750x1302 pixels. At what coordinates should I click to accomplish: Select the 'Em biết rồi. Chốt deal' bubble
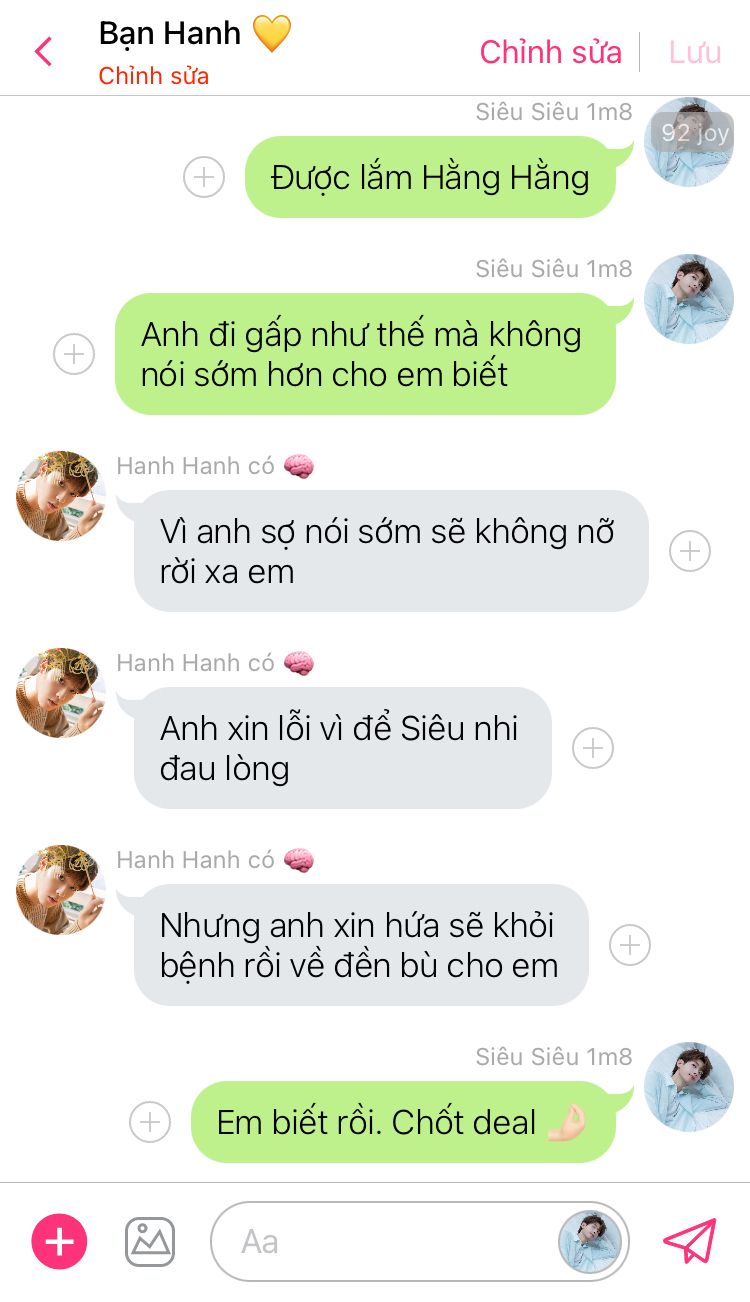pos(403,1122)
